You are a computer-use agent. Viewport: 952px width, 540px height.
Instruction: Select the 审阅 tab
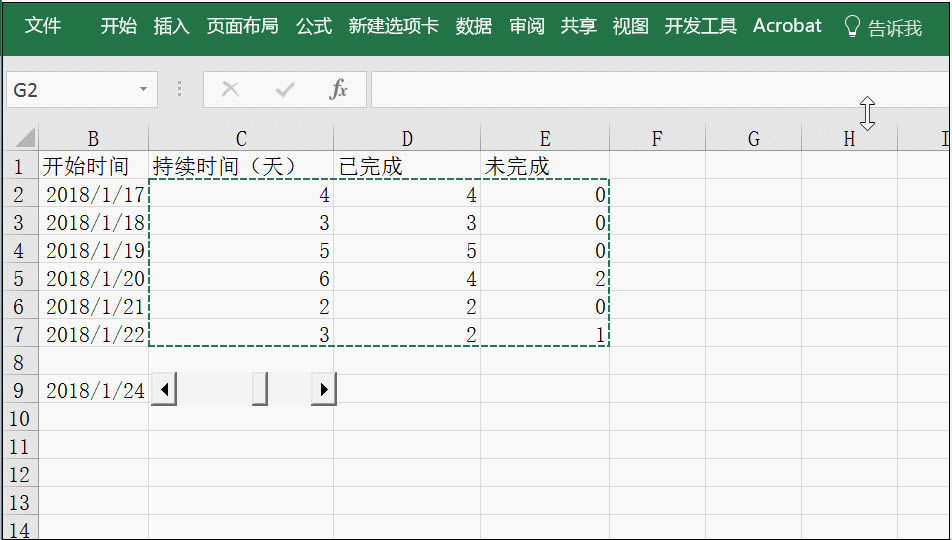[x=526, y=26]
